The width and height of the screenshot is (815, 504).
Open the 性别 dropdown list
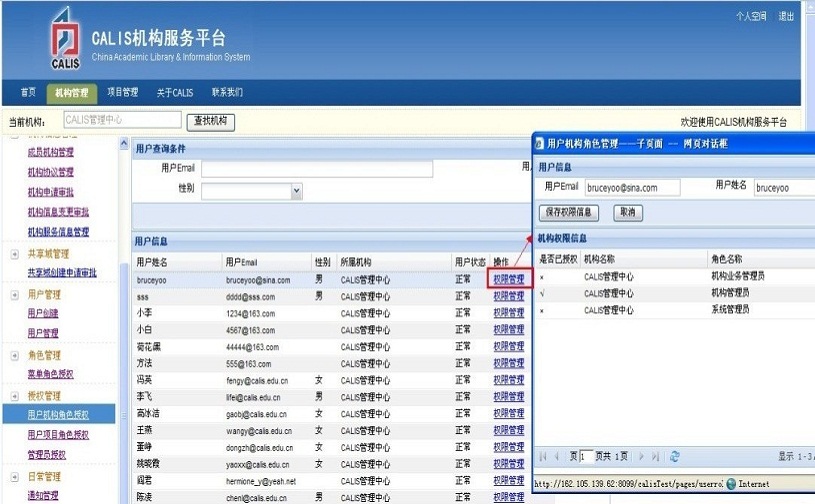(x=296, y=190)
